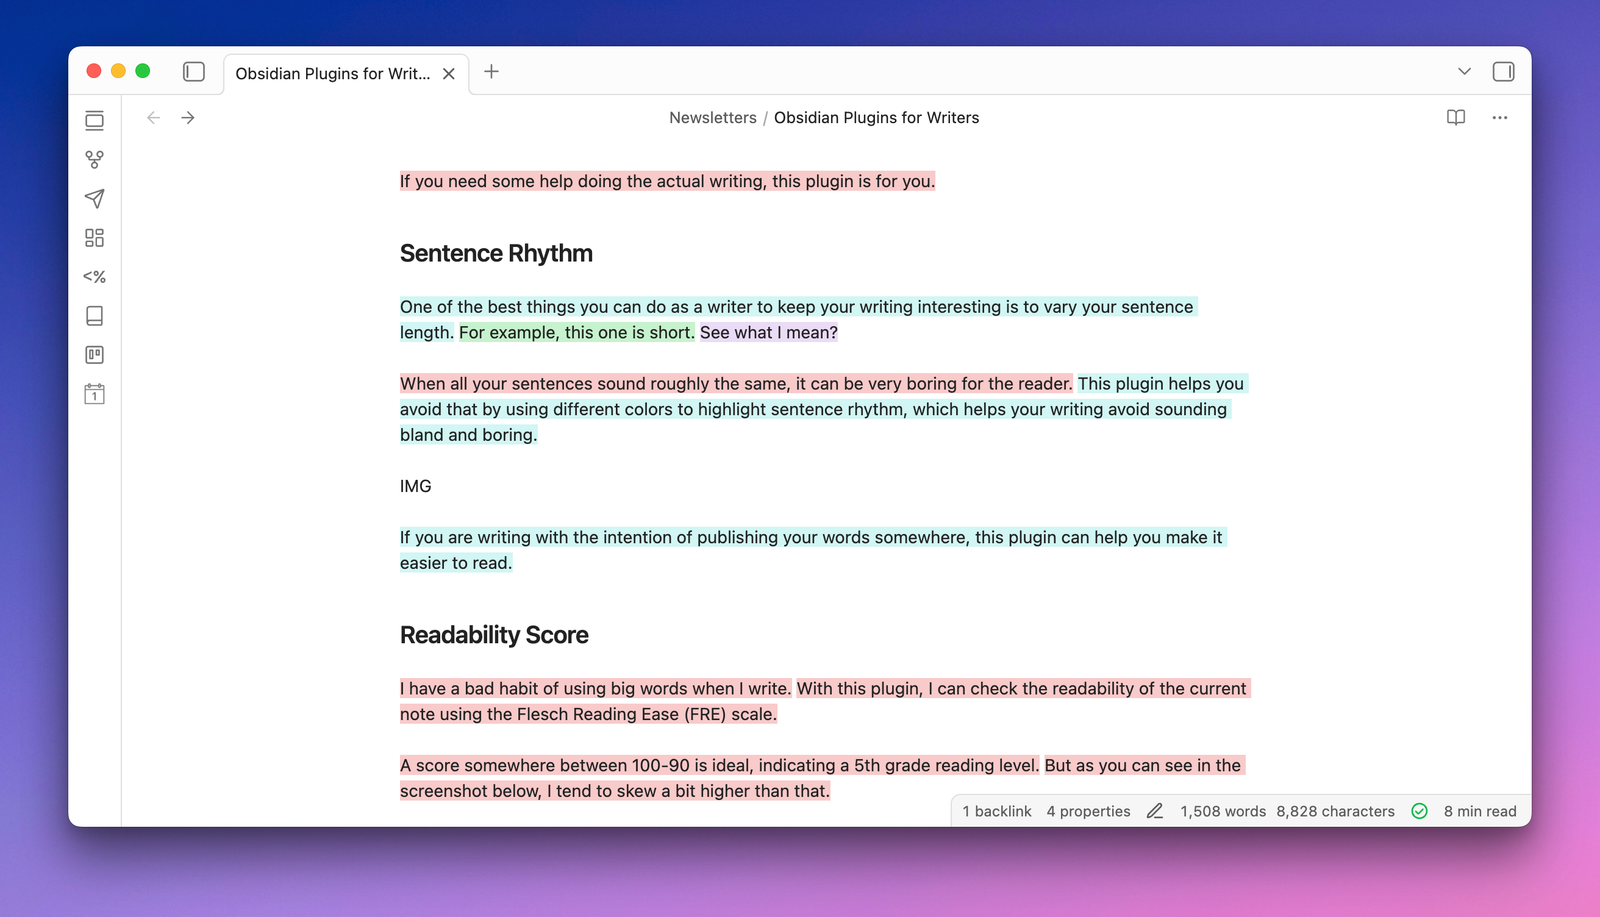Open the Newsletters breadcrumb link
This screenshot has width=1600, height=917.
[712, 117]
